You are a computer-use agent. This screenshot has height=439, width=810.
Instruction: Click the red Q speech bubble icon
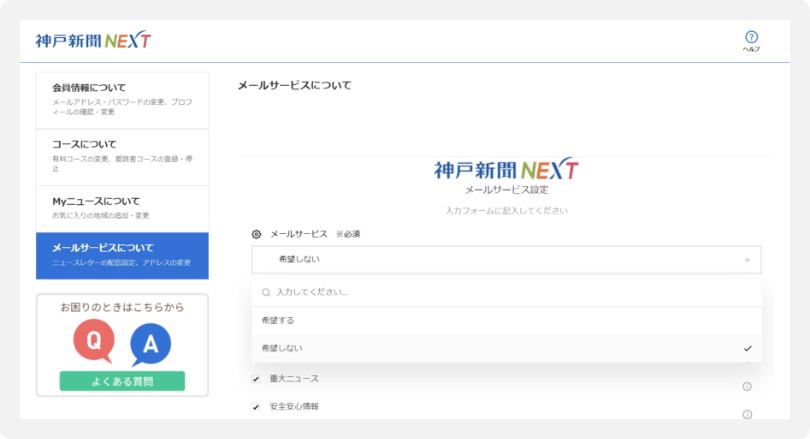[94, 341]
